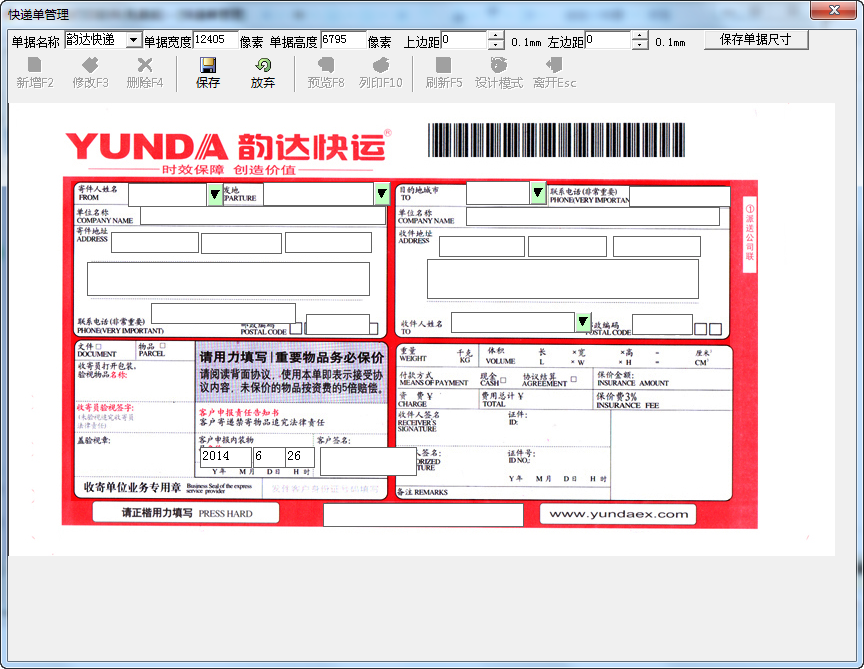The image size is (864, 669).
Task: Click the first sender address box
Action: (x=155, y=242)
